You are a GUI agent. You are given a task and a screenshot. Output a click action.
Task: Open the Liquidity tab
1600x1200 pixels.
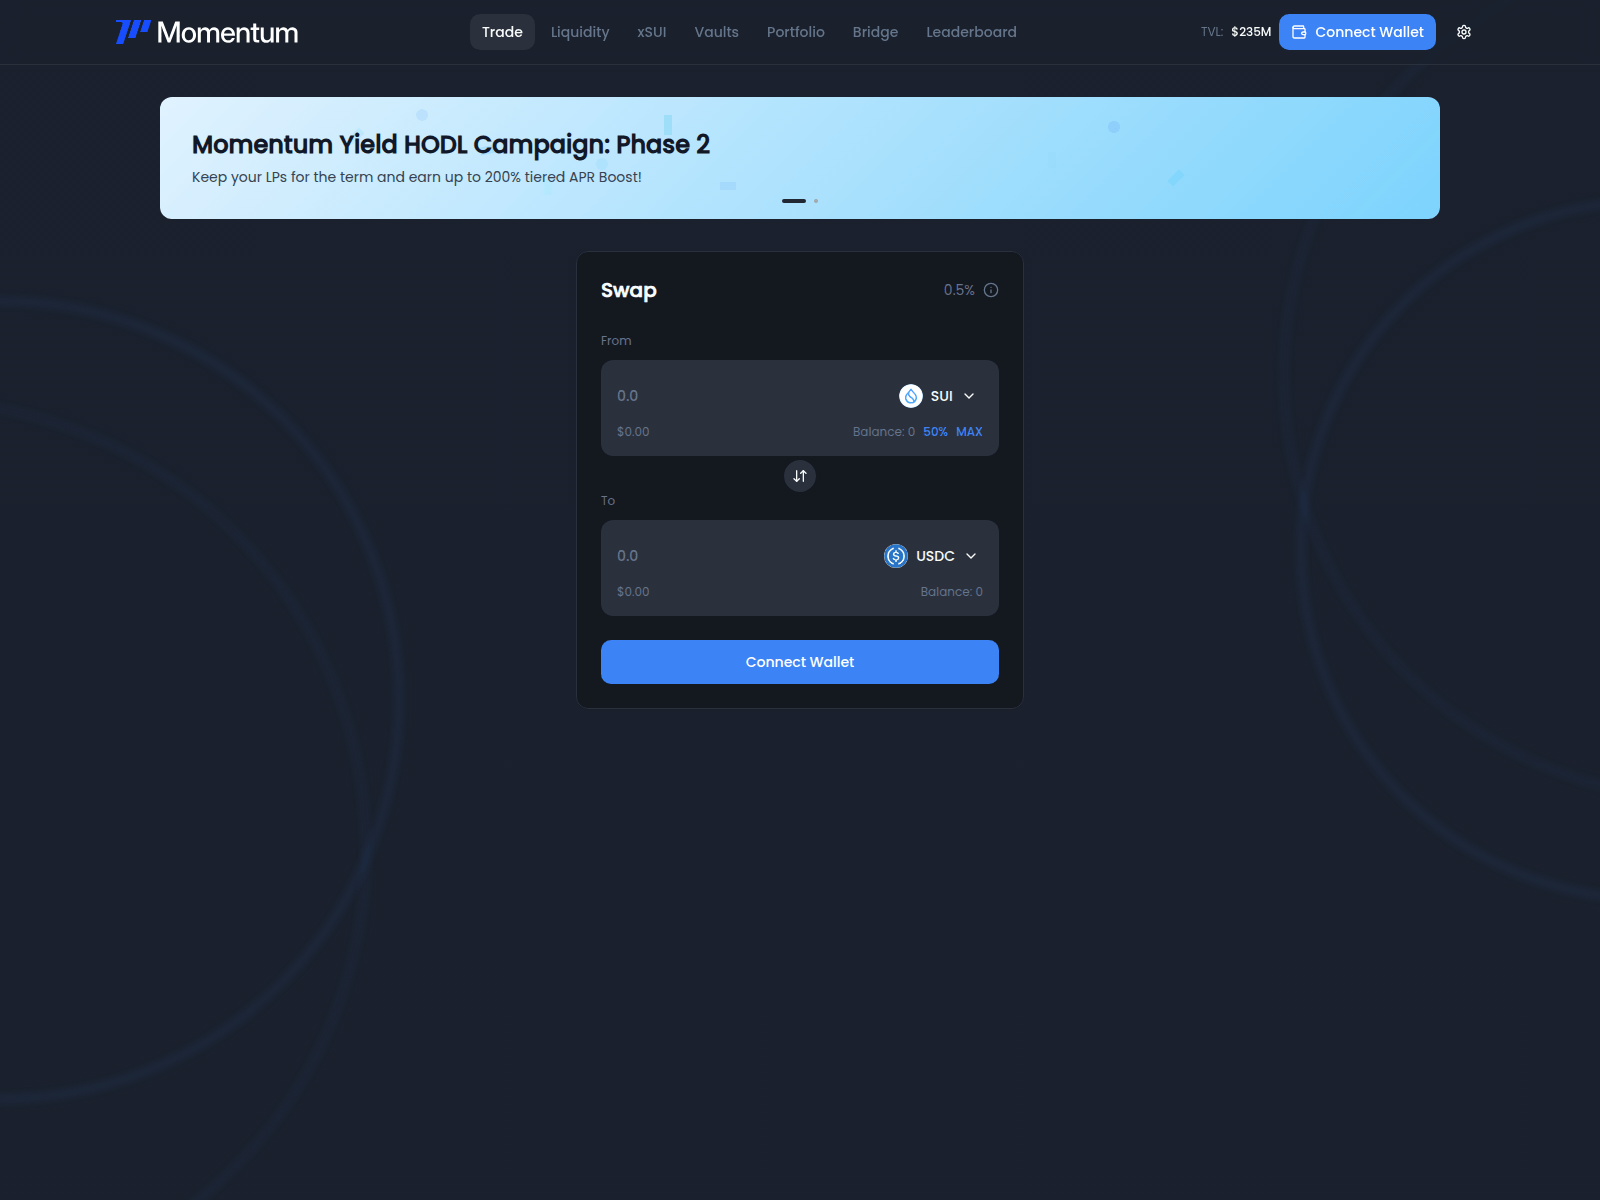coord(580,32)
